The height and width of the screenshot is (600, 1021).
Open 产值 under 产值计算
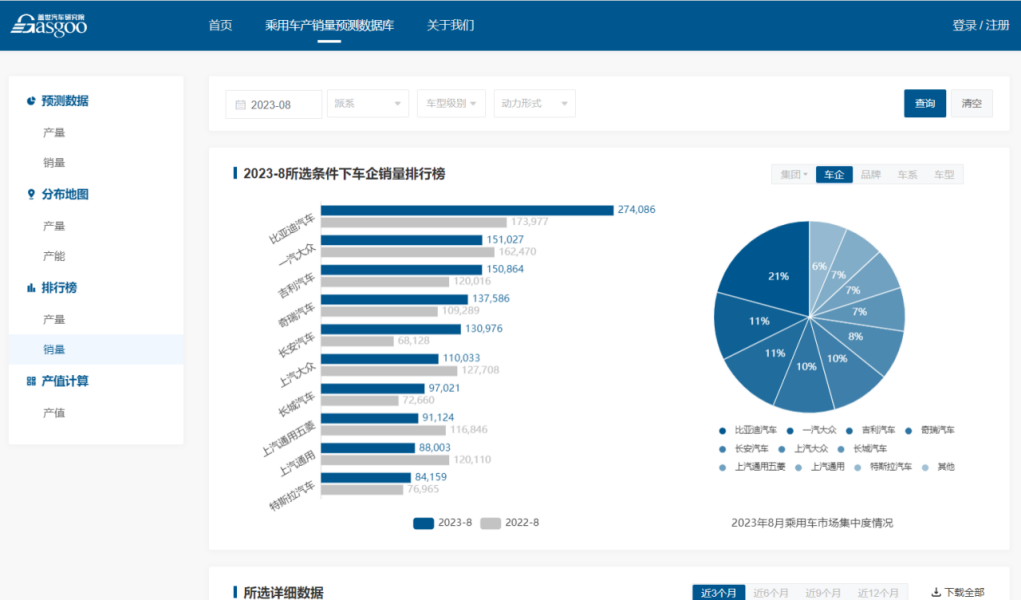click(54, 413)
